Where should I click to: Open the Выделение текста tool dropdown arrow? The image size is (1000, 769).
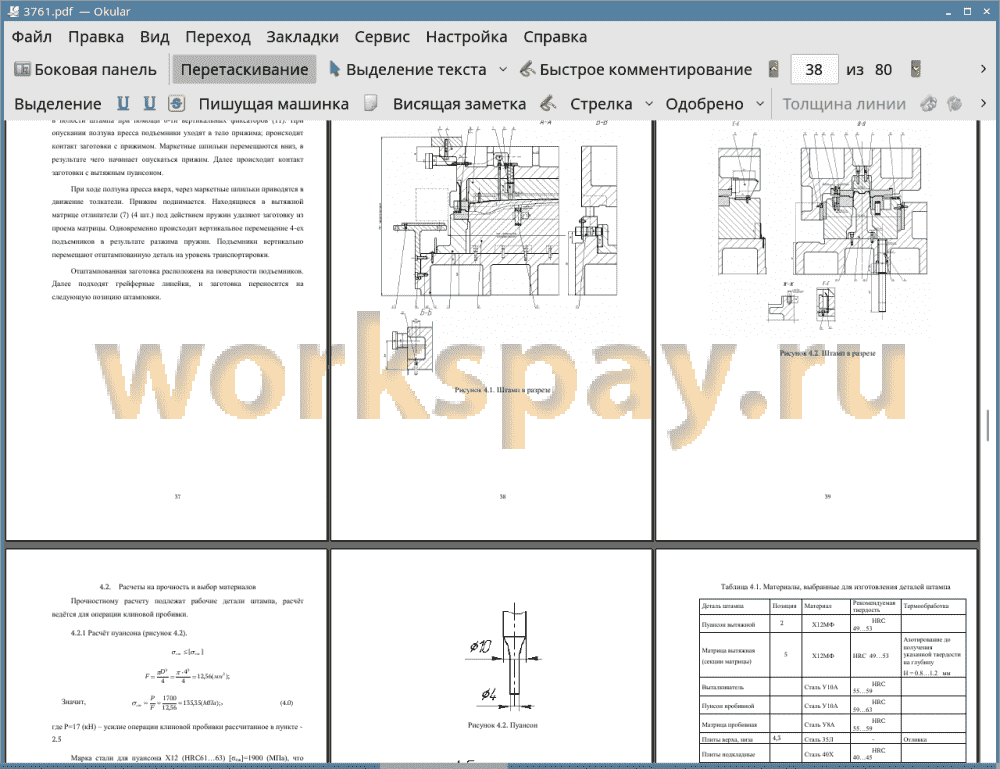tap(503, 70)
